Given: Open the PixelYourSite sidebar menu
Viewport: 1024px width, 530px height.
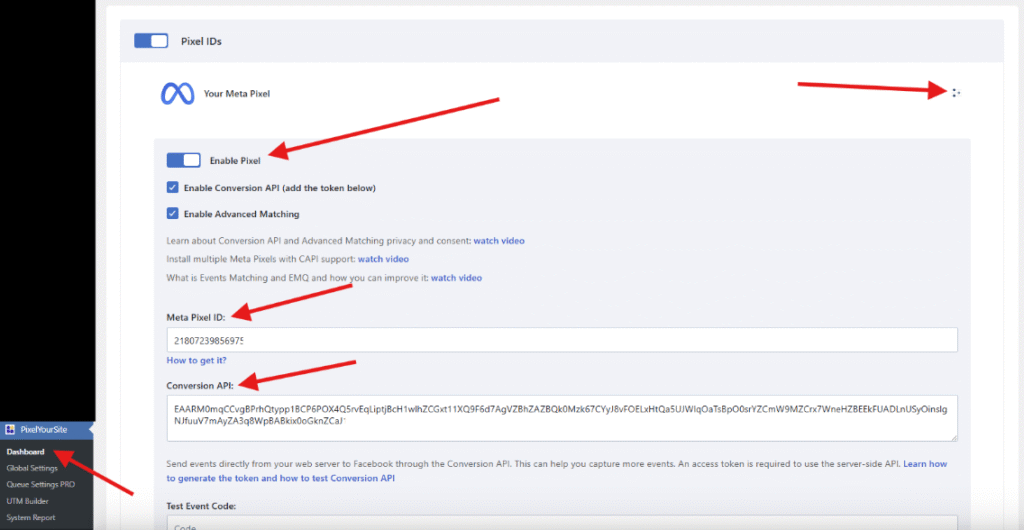Looking at the screenshot, I should point(45,430).
